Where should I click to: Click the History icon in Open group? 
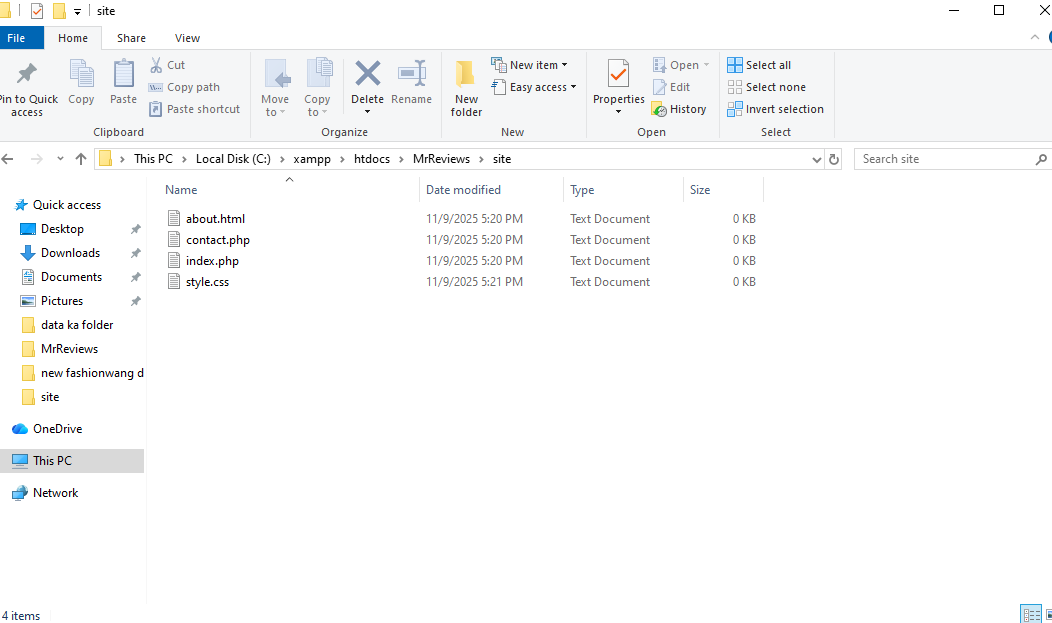pyautogui.click(x=679, y=109)
